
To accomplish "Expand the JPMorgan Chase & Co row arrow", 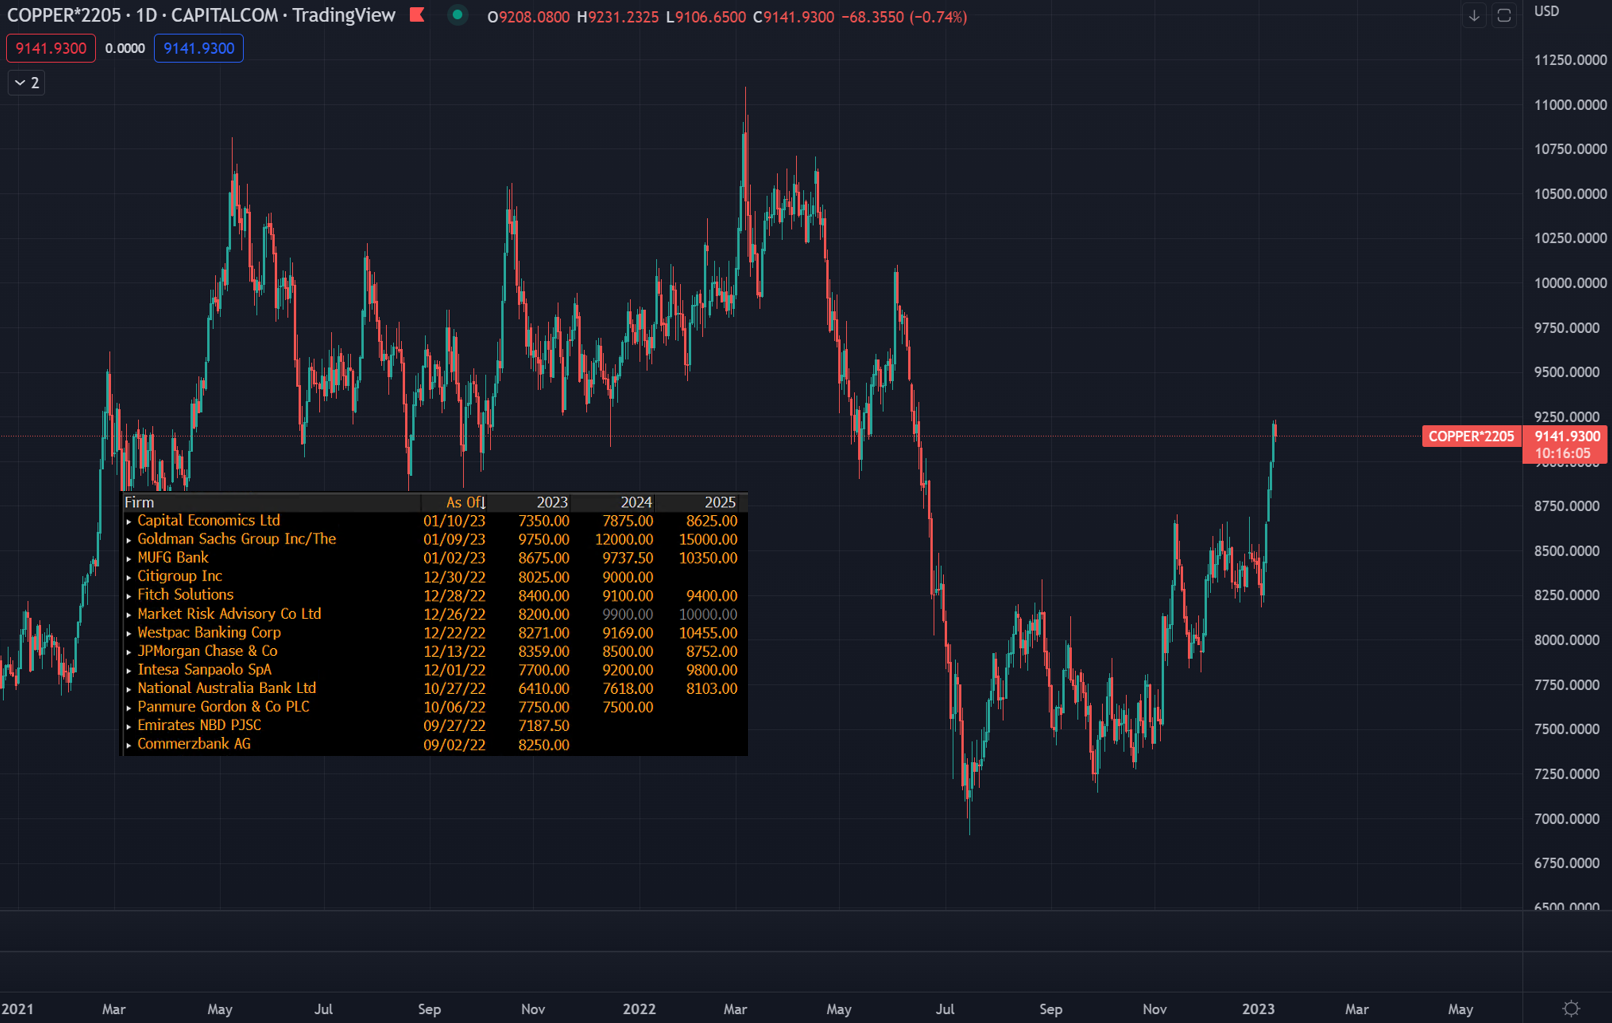I will (x=129, y=652).
